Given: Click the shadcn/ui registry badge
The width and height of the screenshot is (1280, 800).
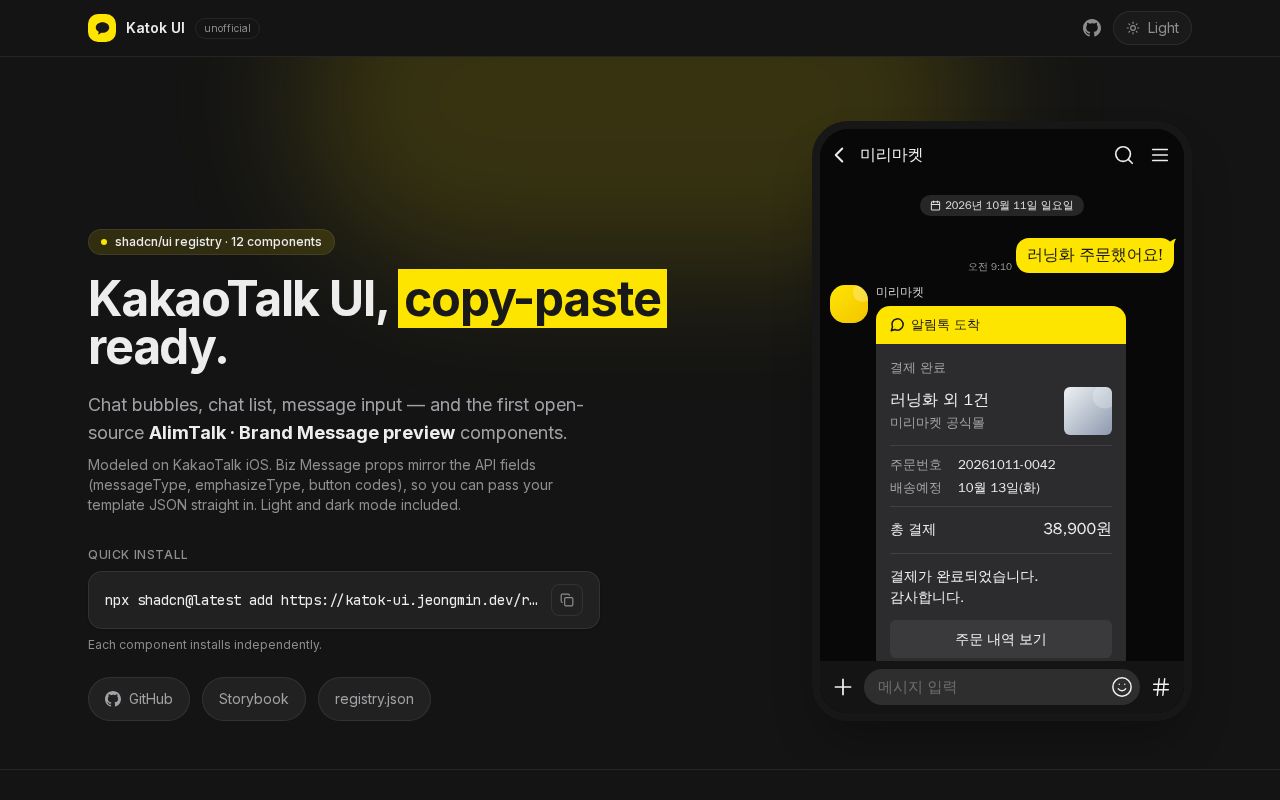Looking at the screenshot, I should [211, 242].
